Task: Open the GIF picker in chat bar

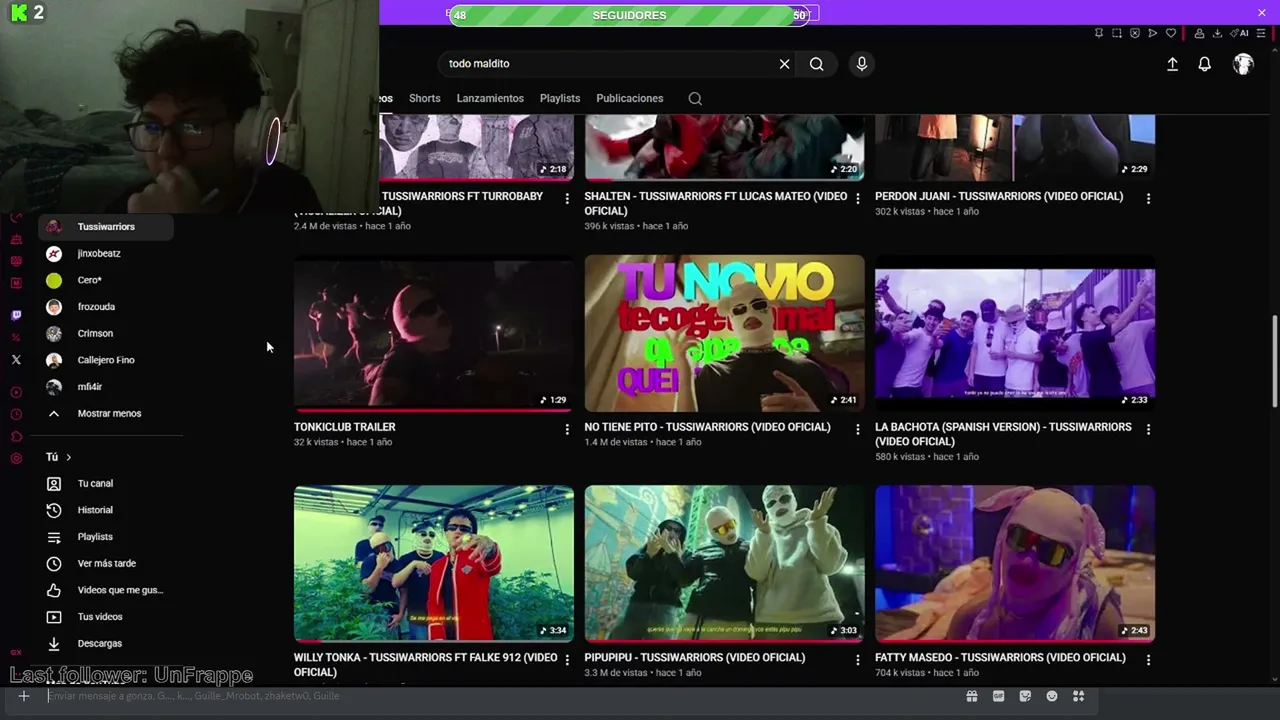Action: [998, 696]
